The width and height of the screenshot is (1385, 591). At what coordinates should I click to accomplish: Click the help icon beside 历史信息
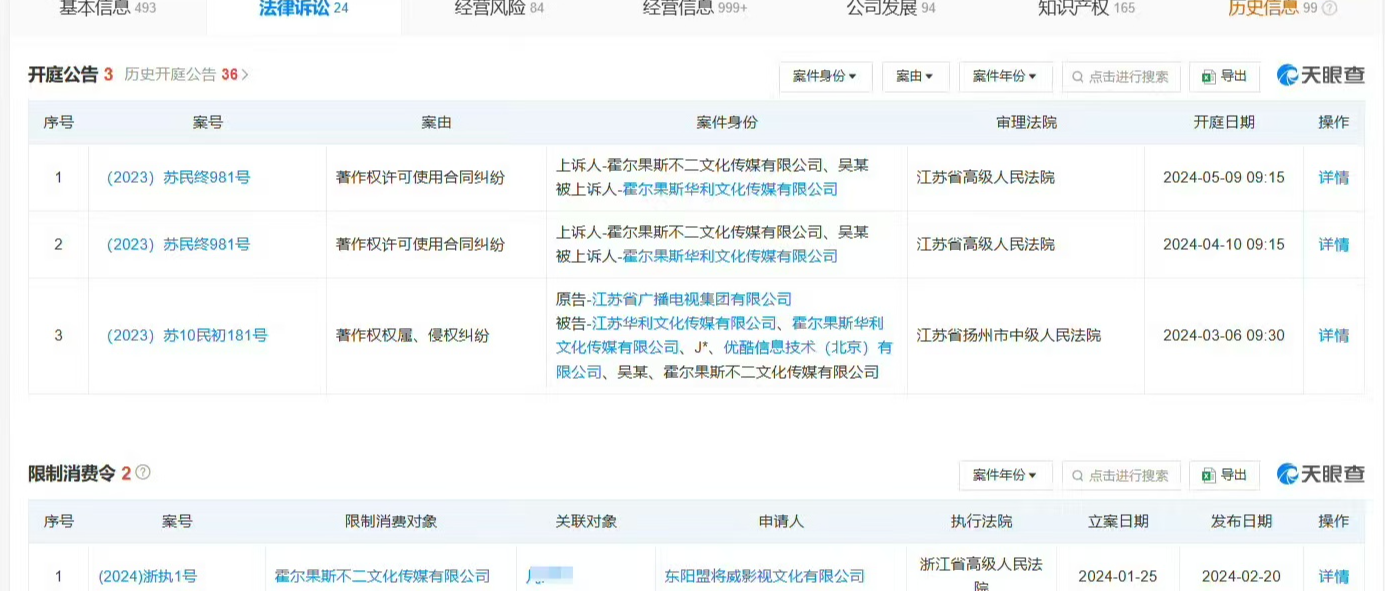(1329, 8)
